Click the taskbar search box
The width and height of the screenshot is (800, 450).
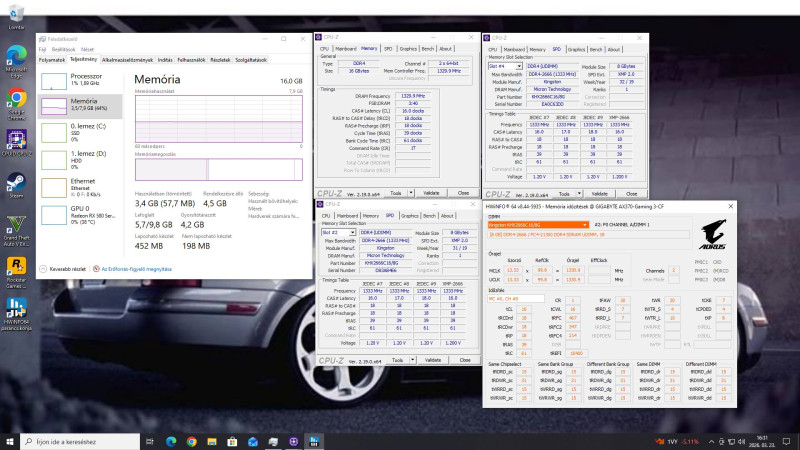(x=80, y=441)
